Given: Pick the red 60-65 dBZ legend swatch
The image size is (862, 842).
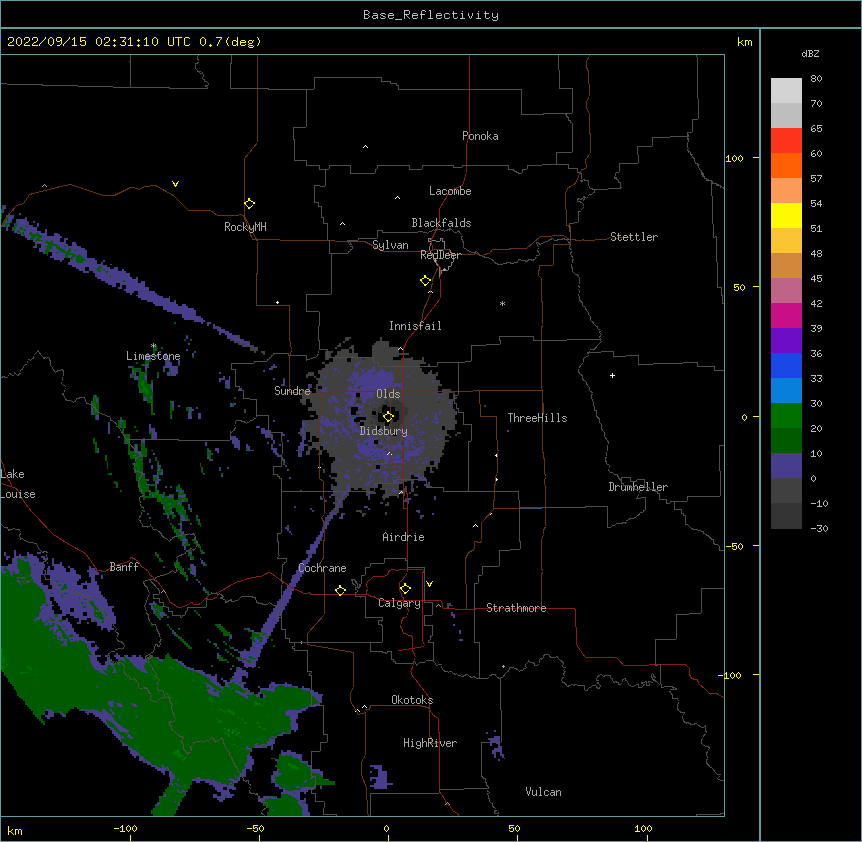Looking at the screenshot, I should coord(786,141).
